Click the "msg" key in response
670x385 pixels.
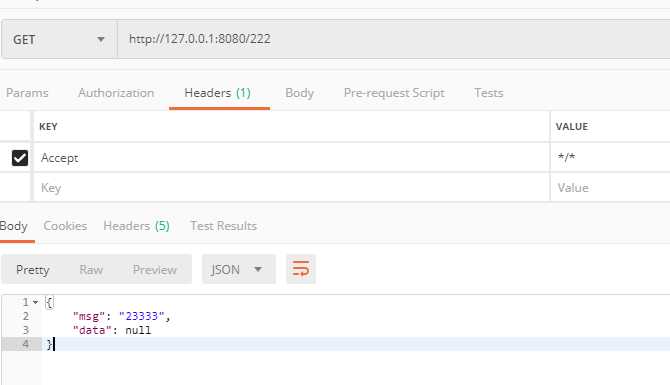(x=89, y=316)
